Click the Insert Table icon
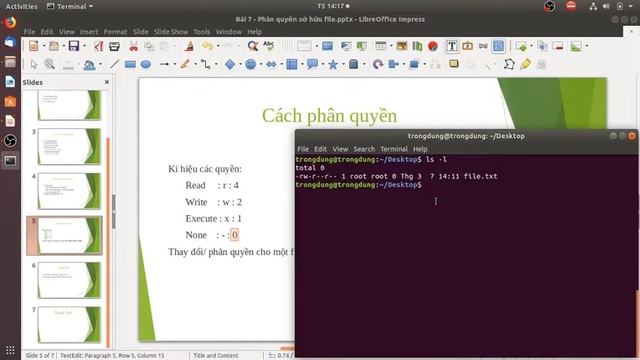The height and width of the screenshot is (360, 640). tap(380, 46)
